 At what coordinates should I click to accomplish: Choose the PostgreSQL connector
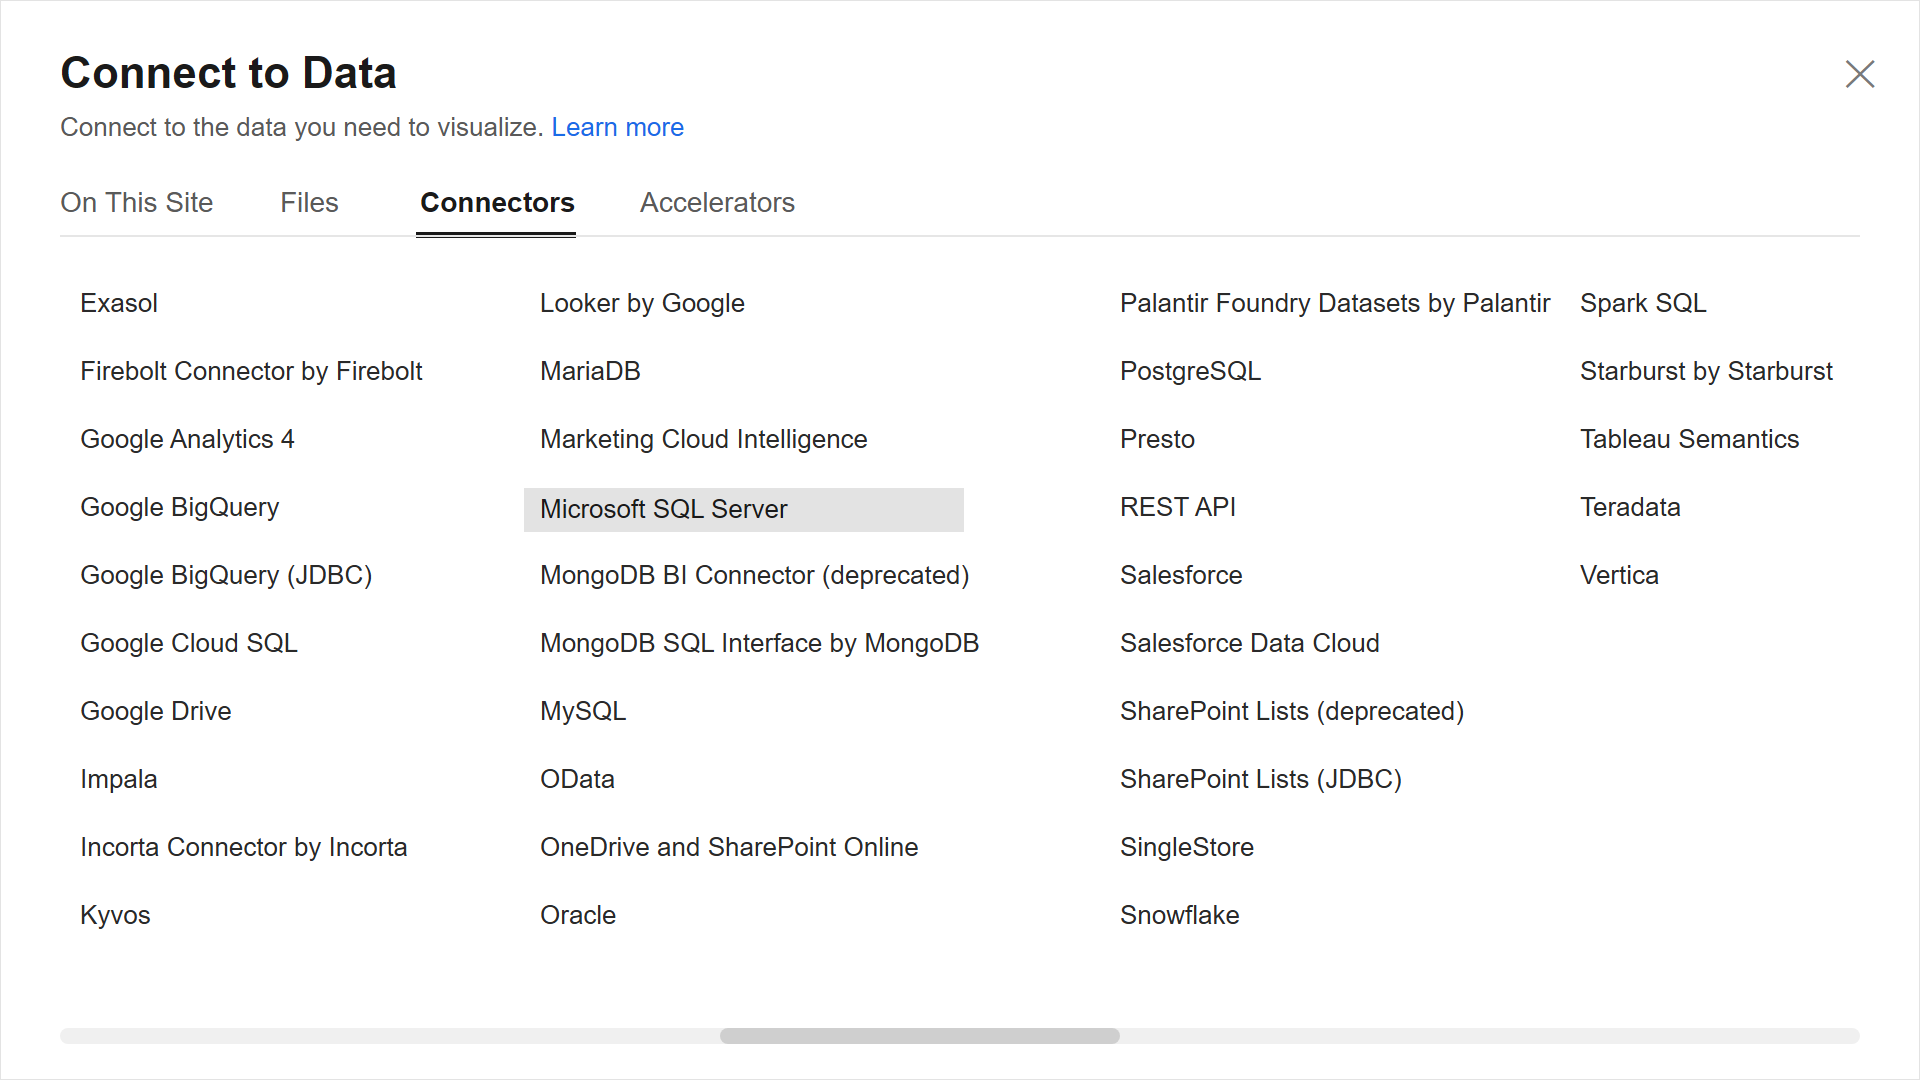click(1190, 371)
